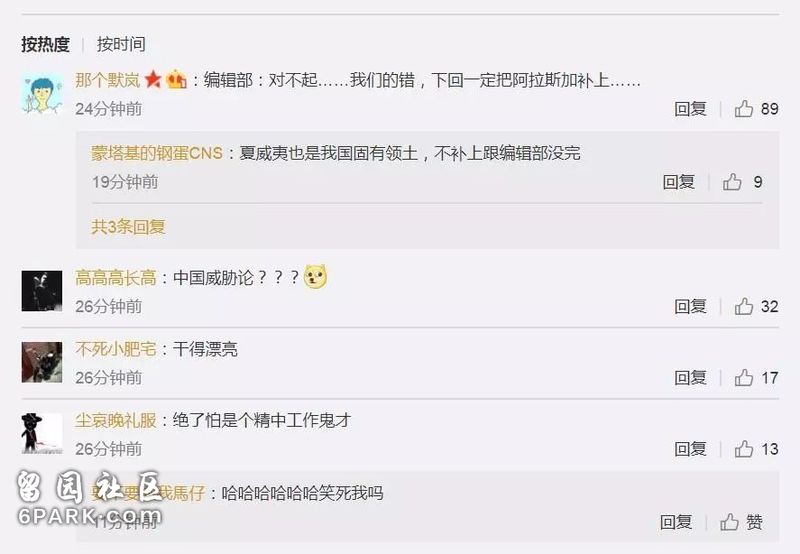Open the 高高高长高 username link
800x554 pixels.
[x=116, y=278]
